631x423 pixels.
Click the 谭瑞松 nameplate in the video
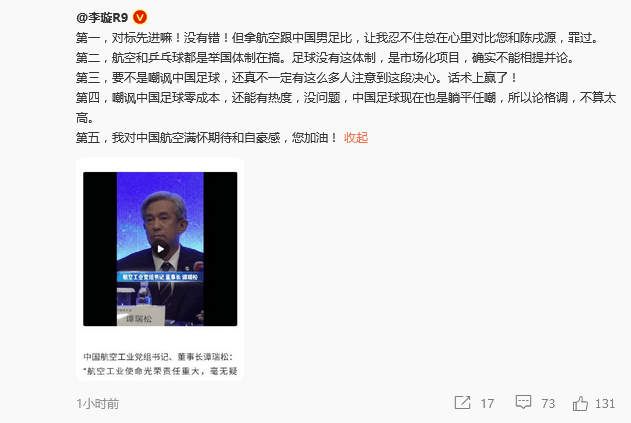point(139,319)
